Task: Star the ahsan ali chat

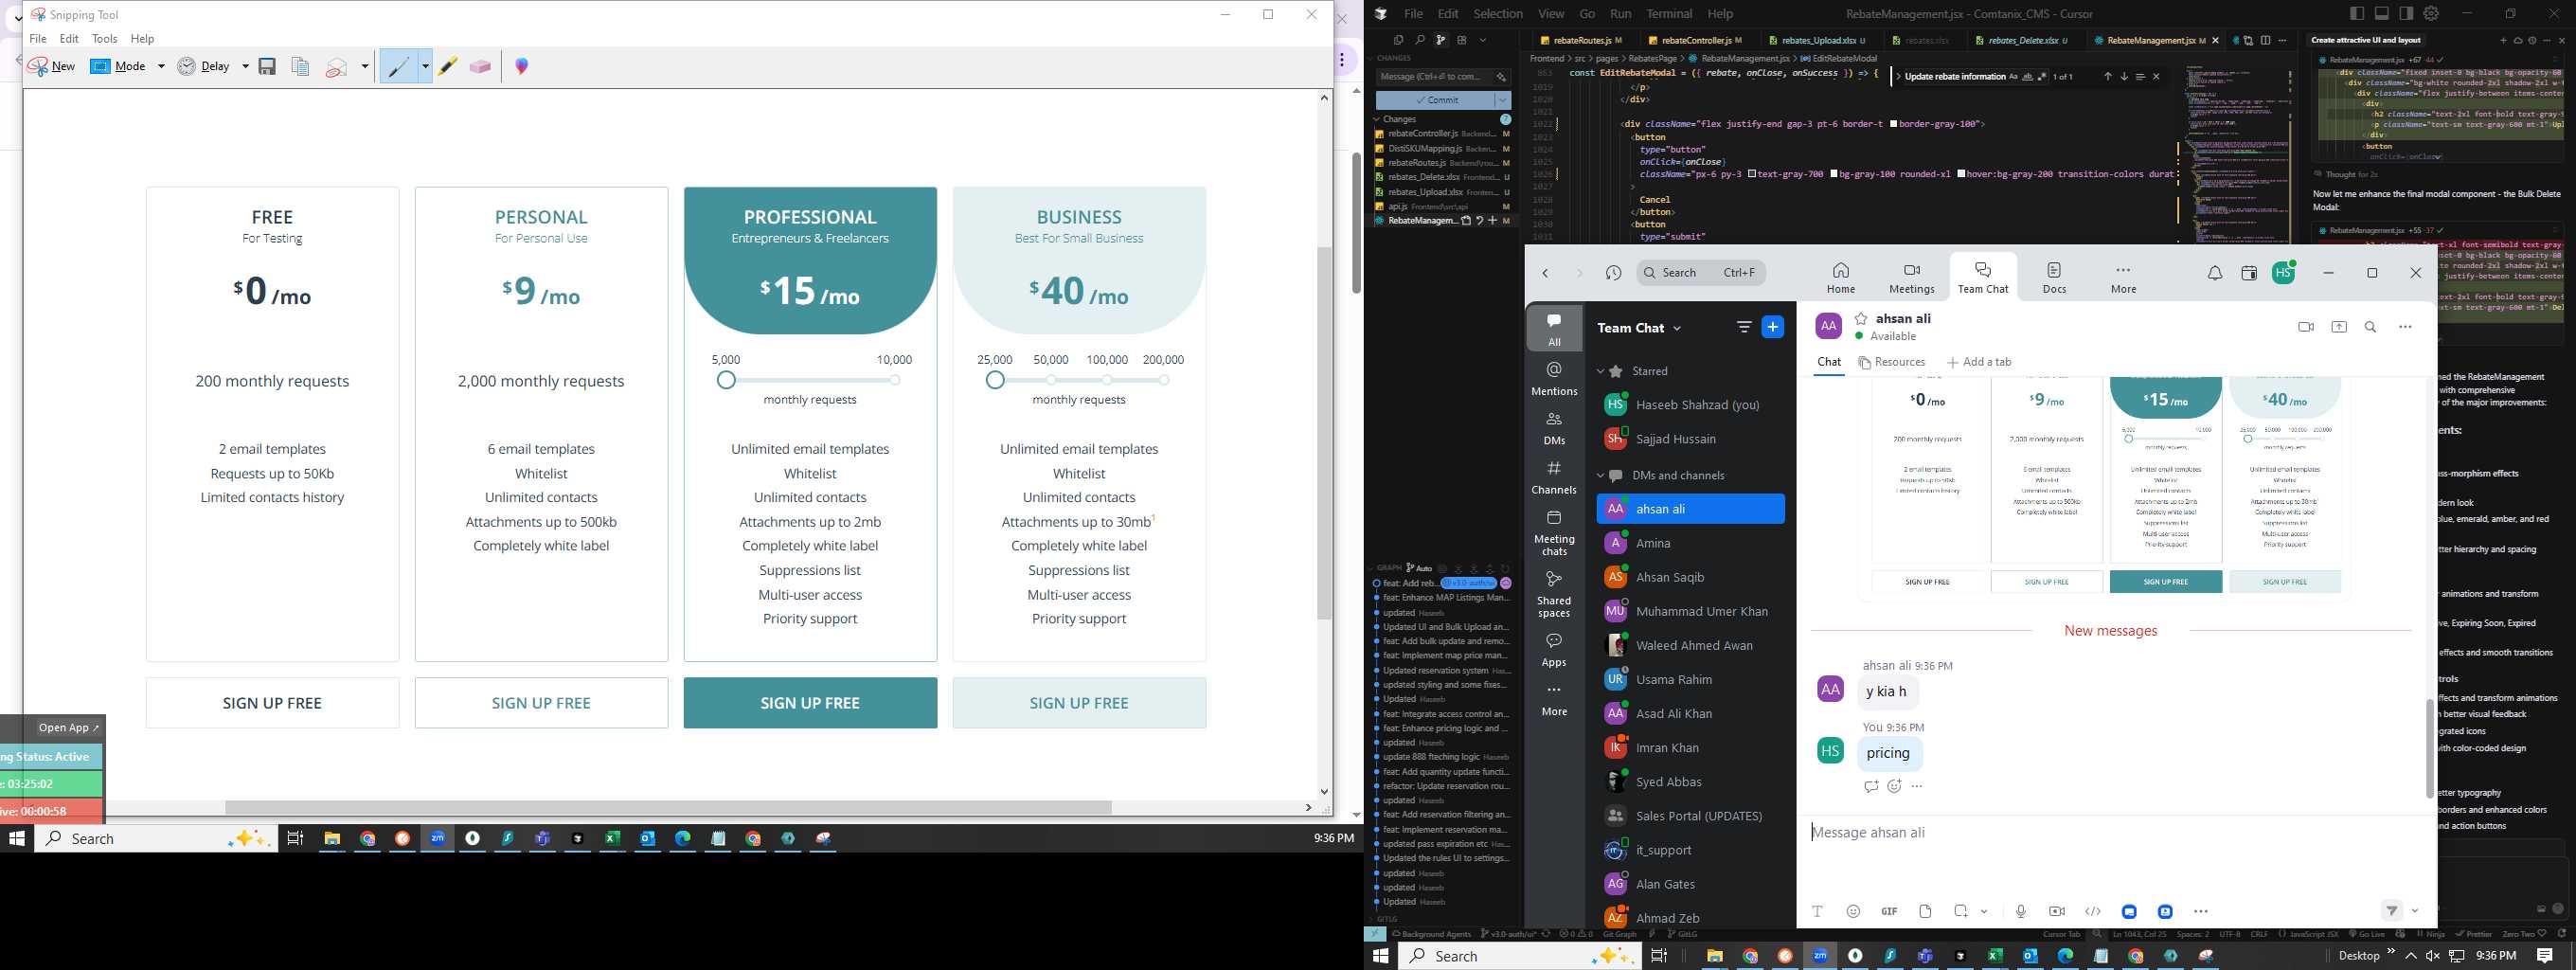Action: [x=1861, y=318]
